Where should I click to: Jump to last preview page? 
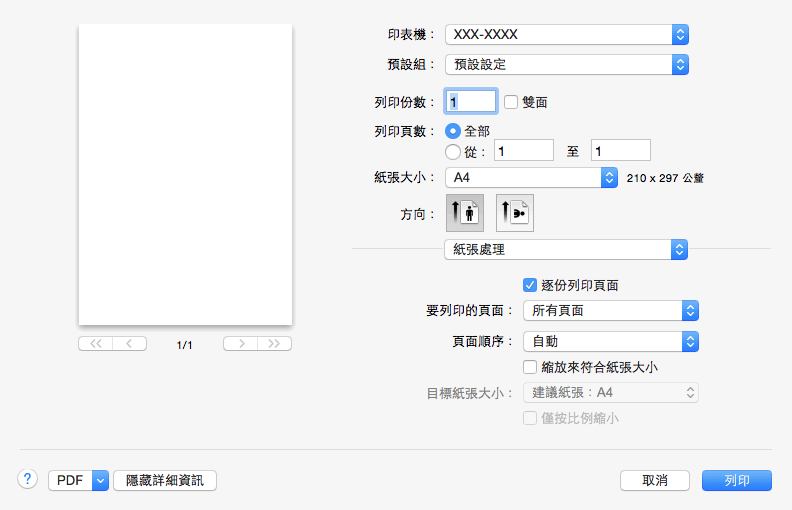[x=275, y=344]
